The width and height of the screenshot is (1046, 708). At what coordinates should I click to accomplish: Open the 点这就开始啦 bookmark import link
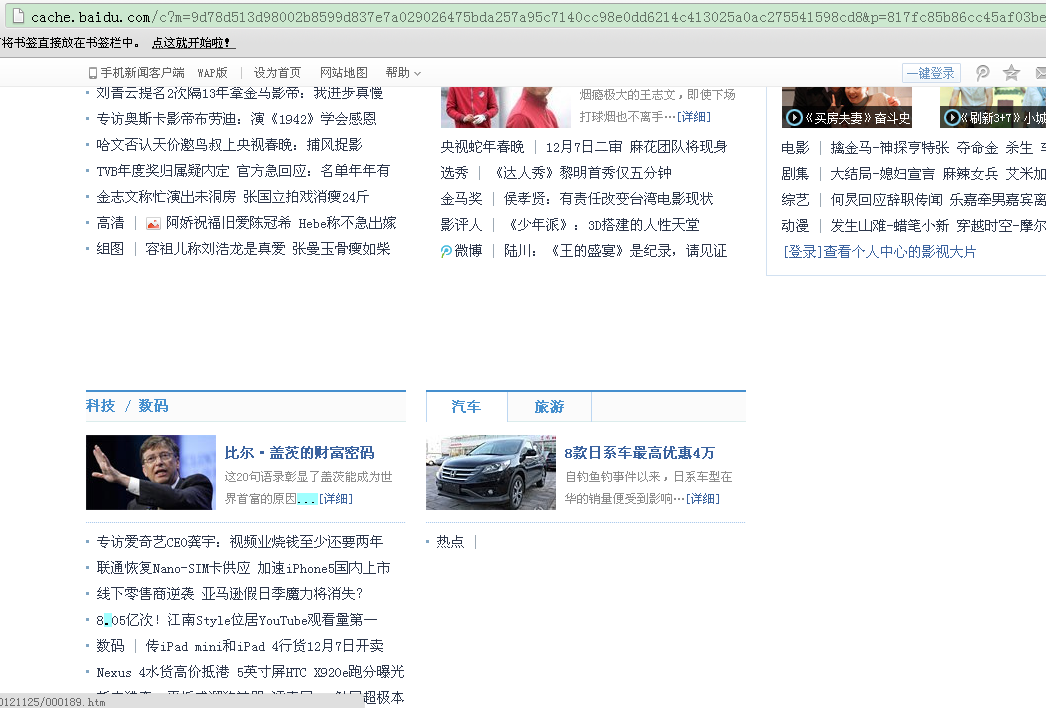[x=193, y=43]
